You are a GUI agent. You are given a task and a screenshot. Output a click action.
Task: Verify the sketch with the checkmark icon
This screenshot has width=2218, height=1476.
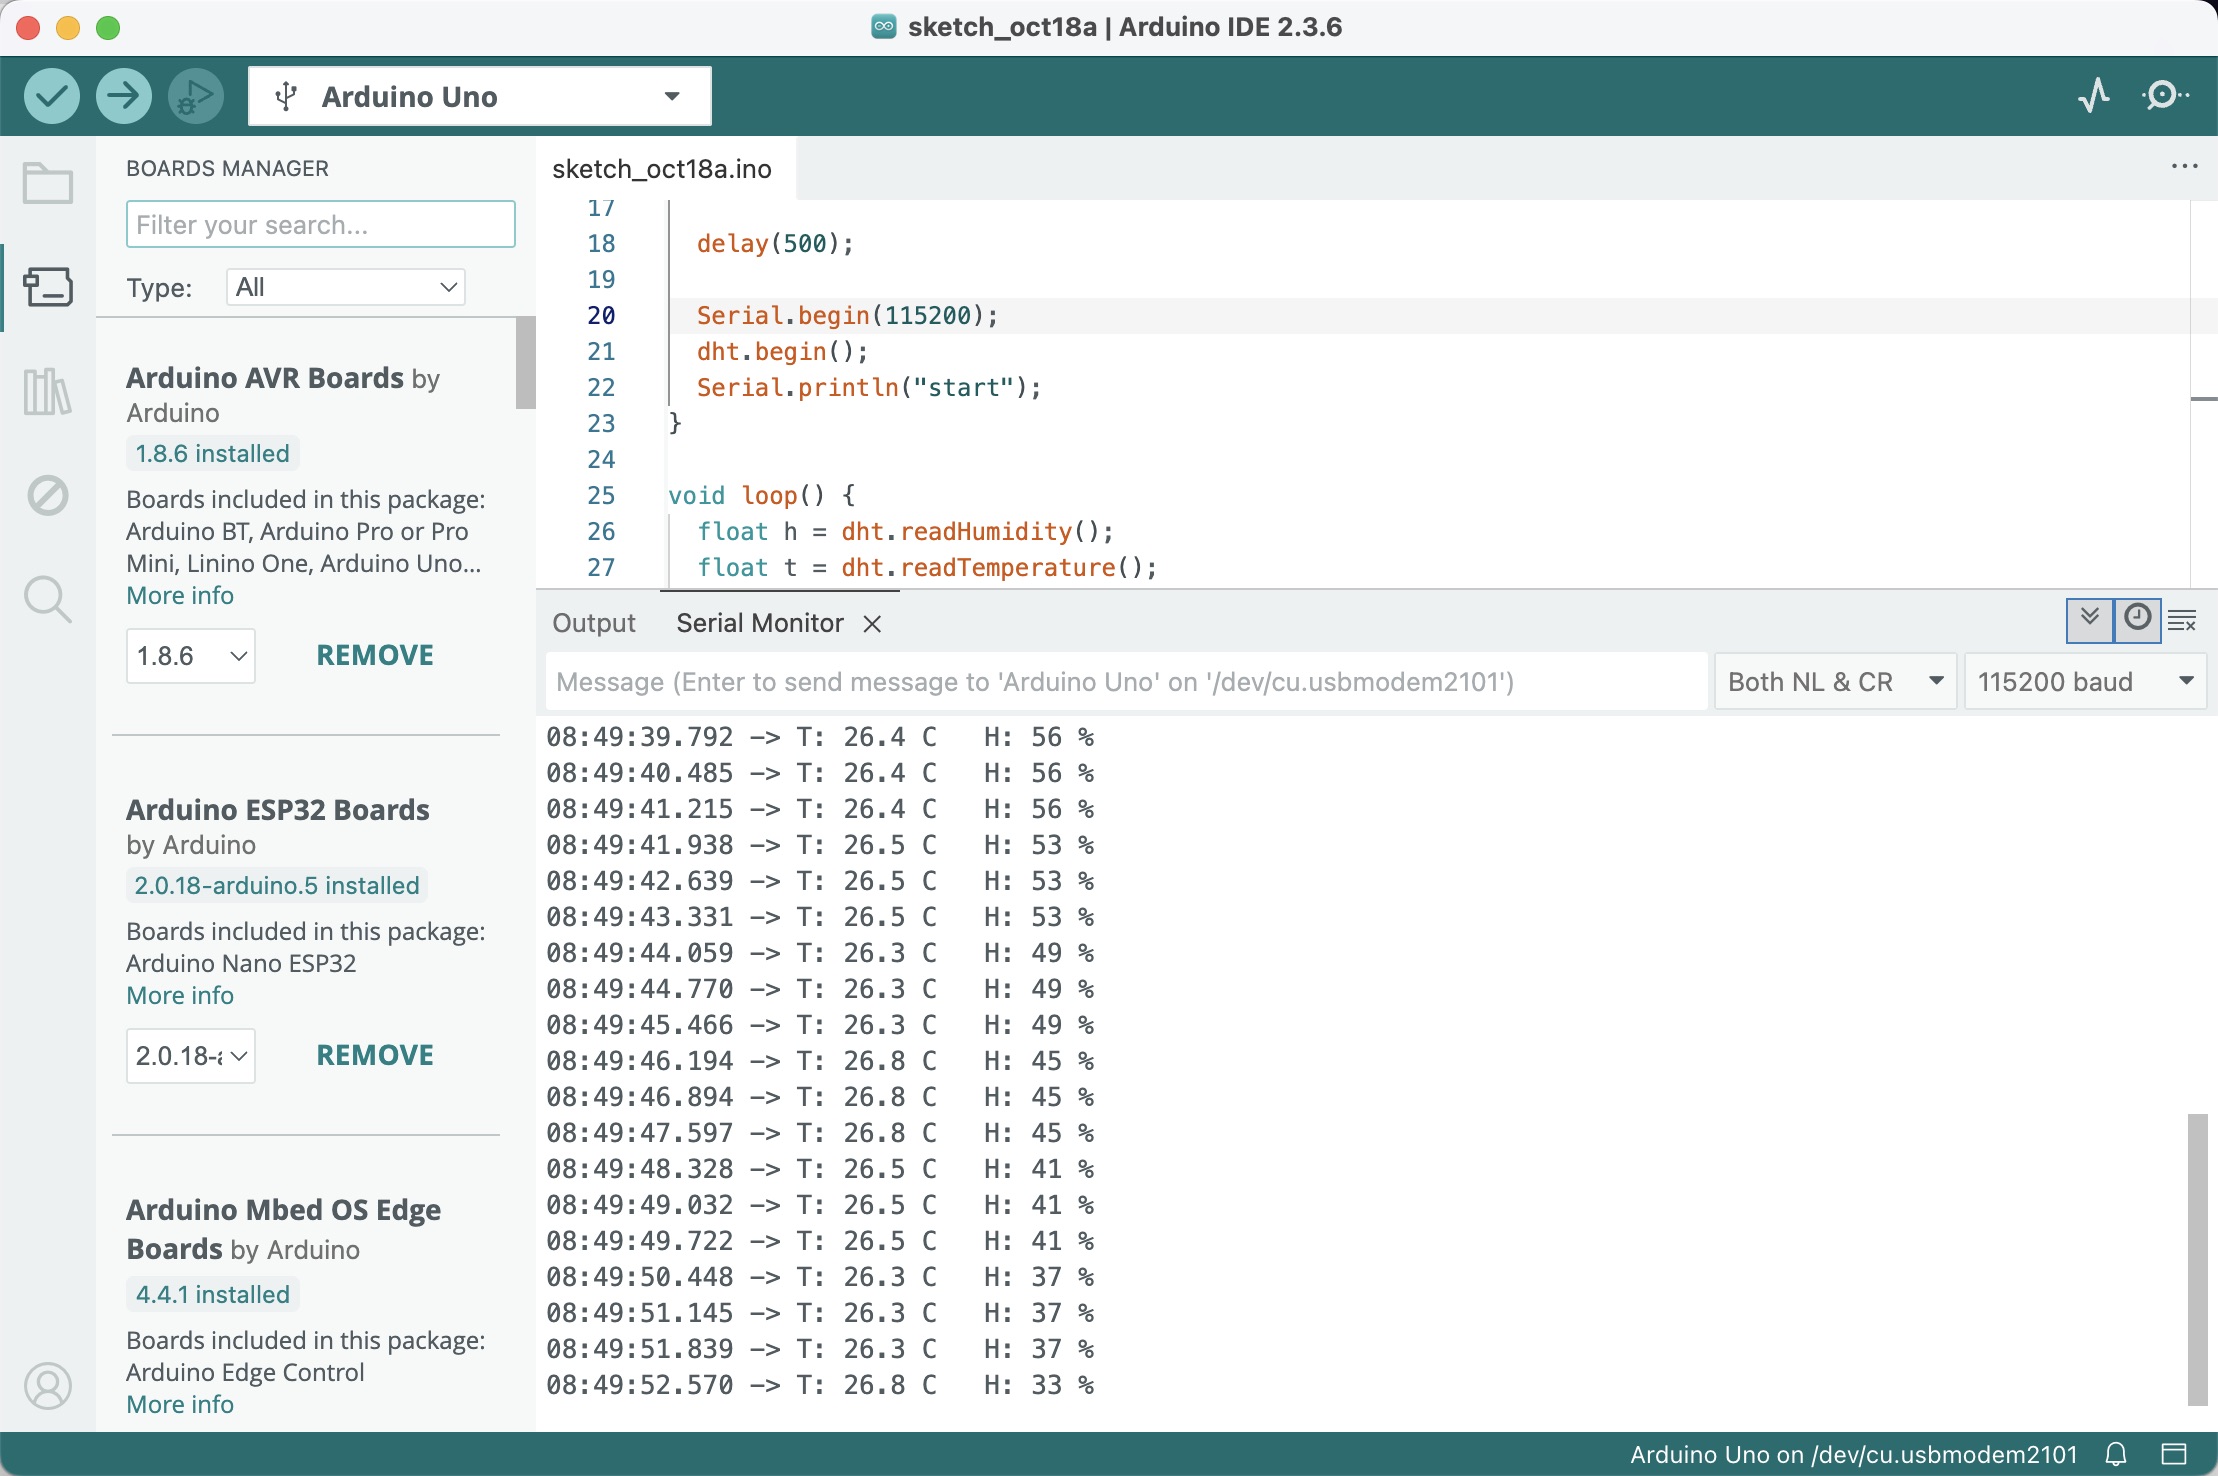pyautogui.click(x=51, y=95)
